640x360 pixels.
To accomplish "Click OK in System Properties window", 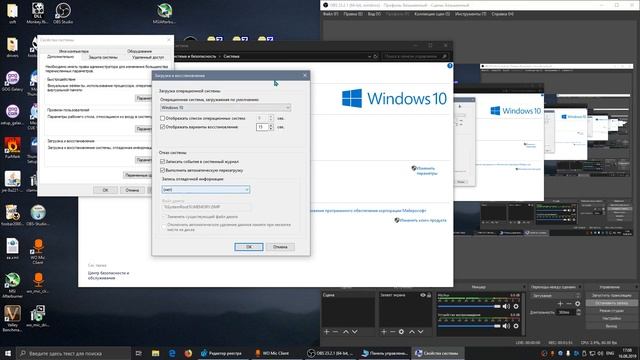I will coord(105,190).
